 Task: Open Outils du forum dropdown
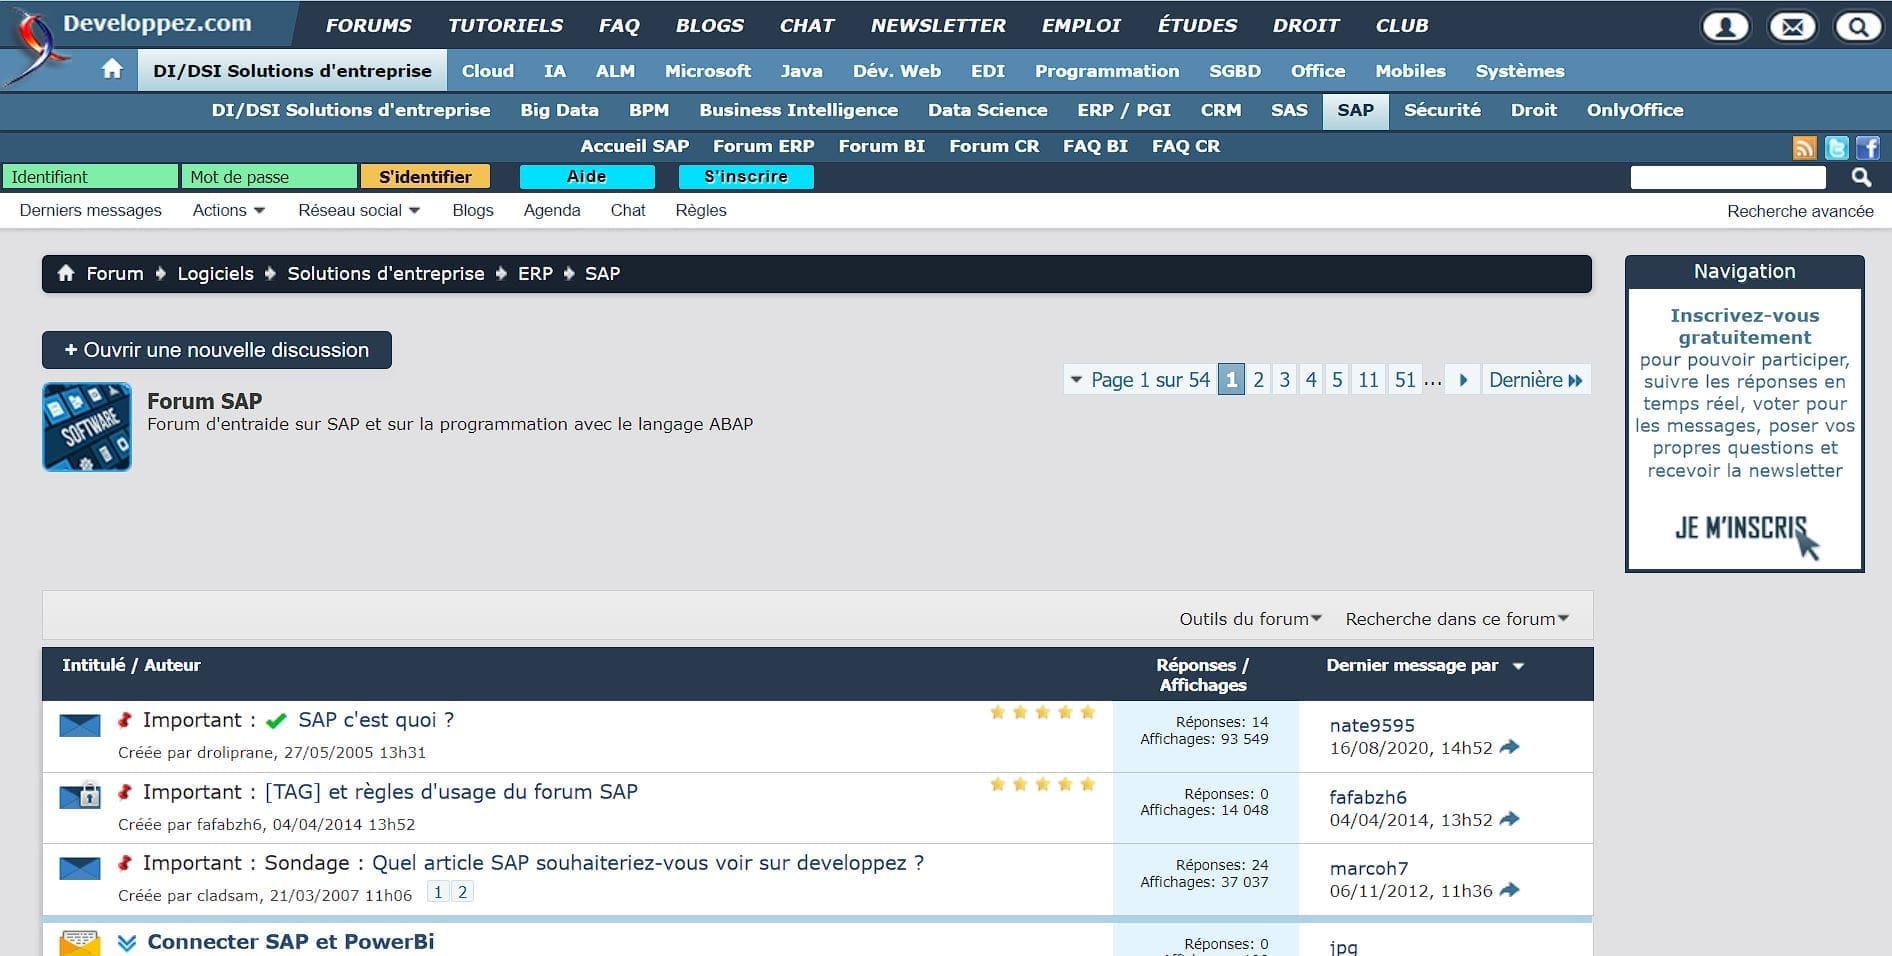pyautogui.click(x=1250, y=619)
